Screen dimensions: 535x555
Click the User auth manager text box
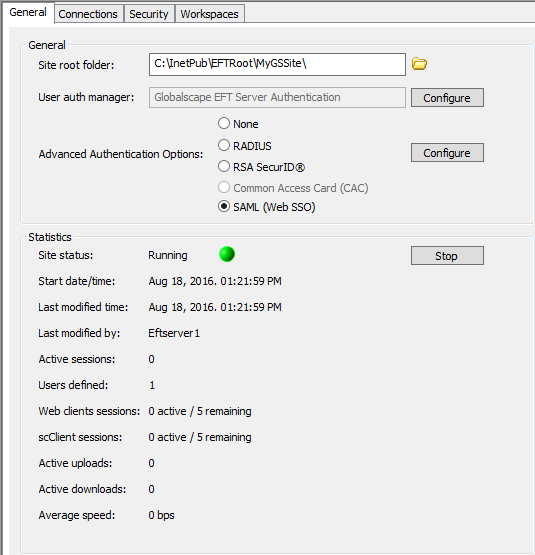[x=277, y=97]
